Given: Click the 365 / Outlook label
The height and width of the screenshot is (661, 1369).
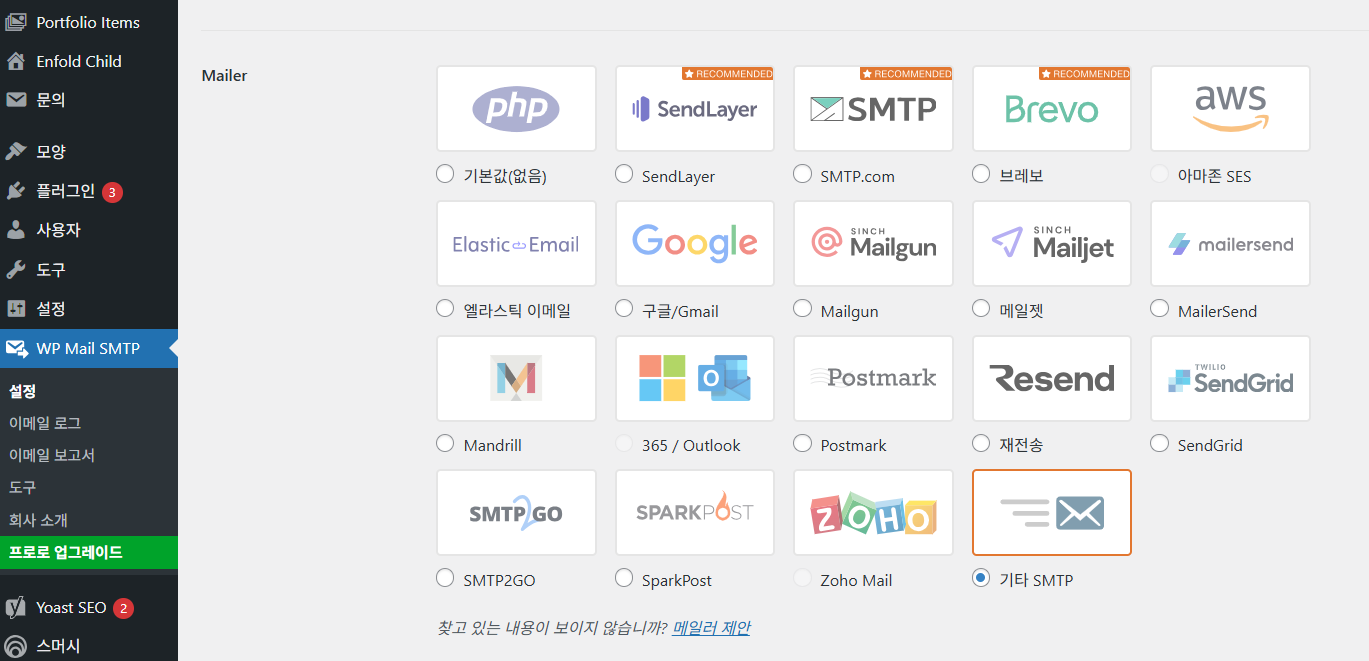Looking at the screenshot, I should (x=691, y=445).
